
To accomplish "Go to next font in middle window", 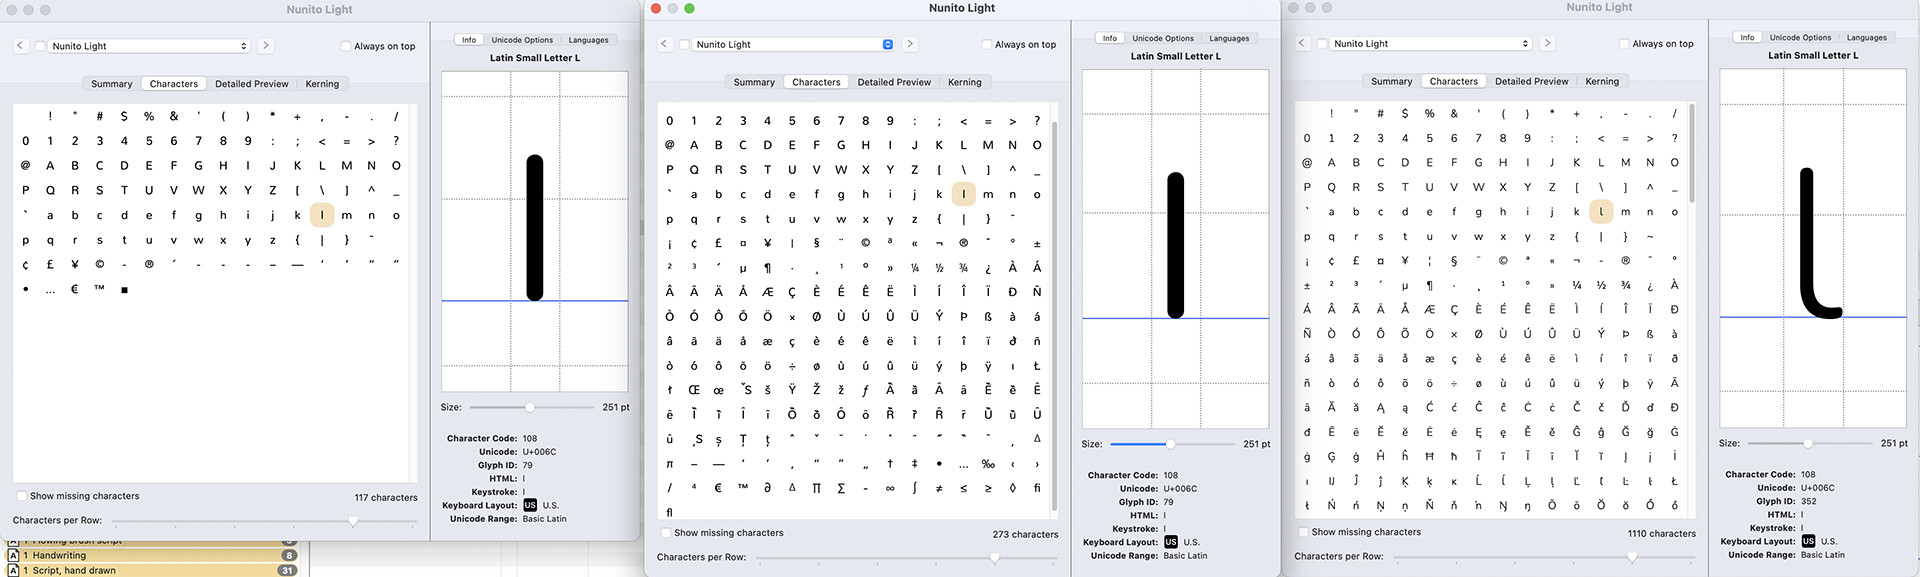I will point(910,44).
